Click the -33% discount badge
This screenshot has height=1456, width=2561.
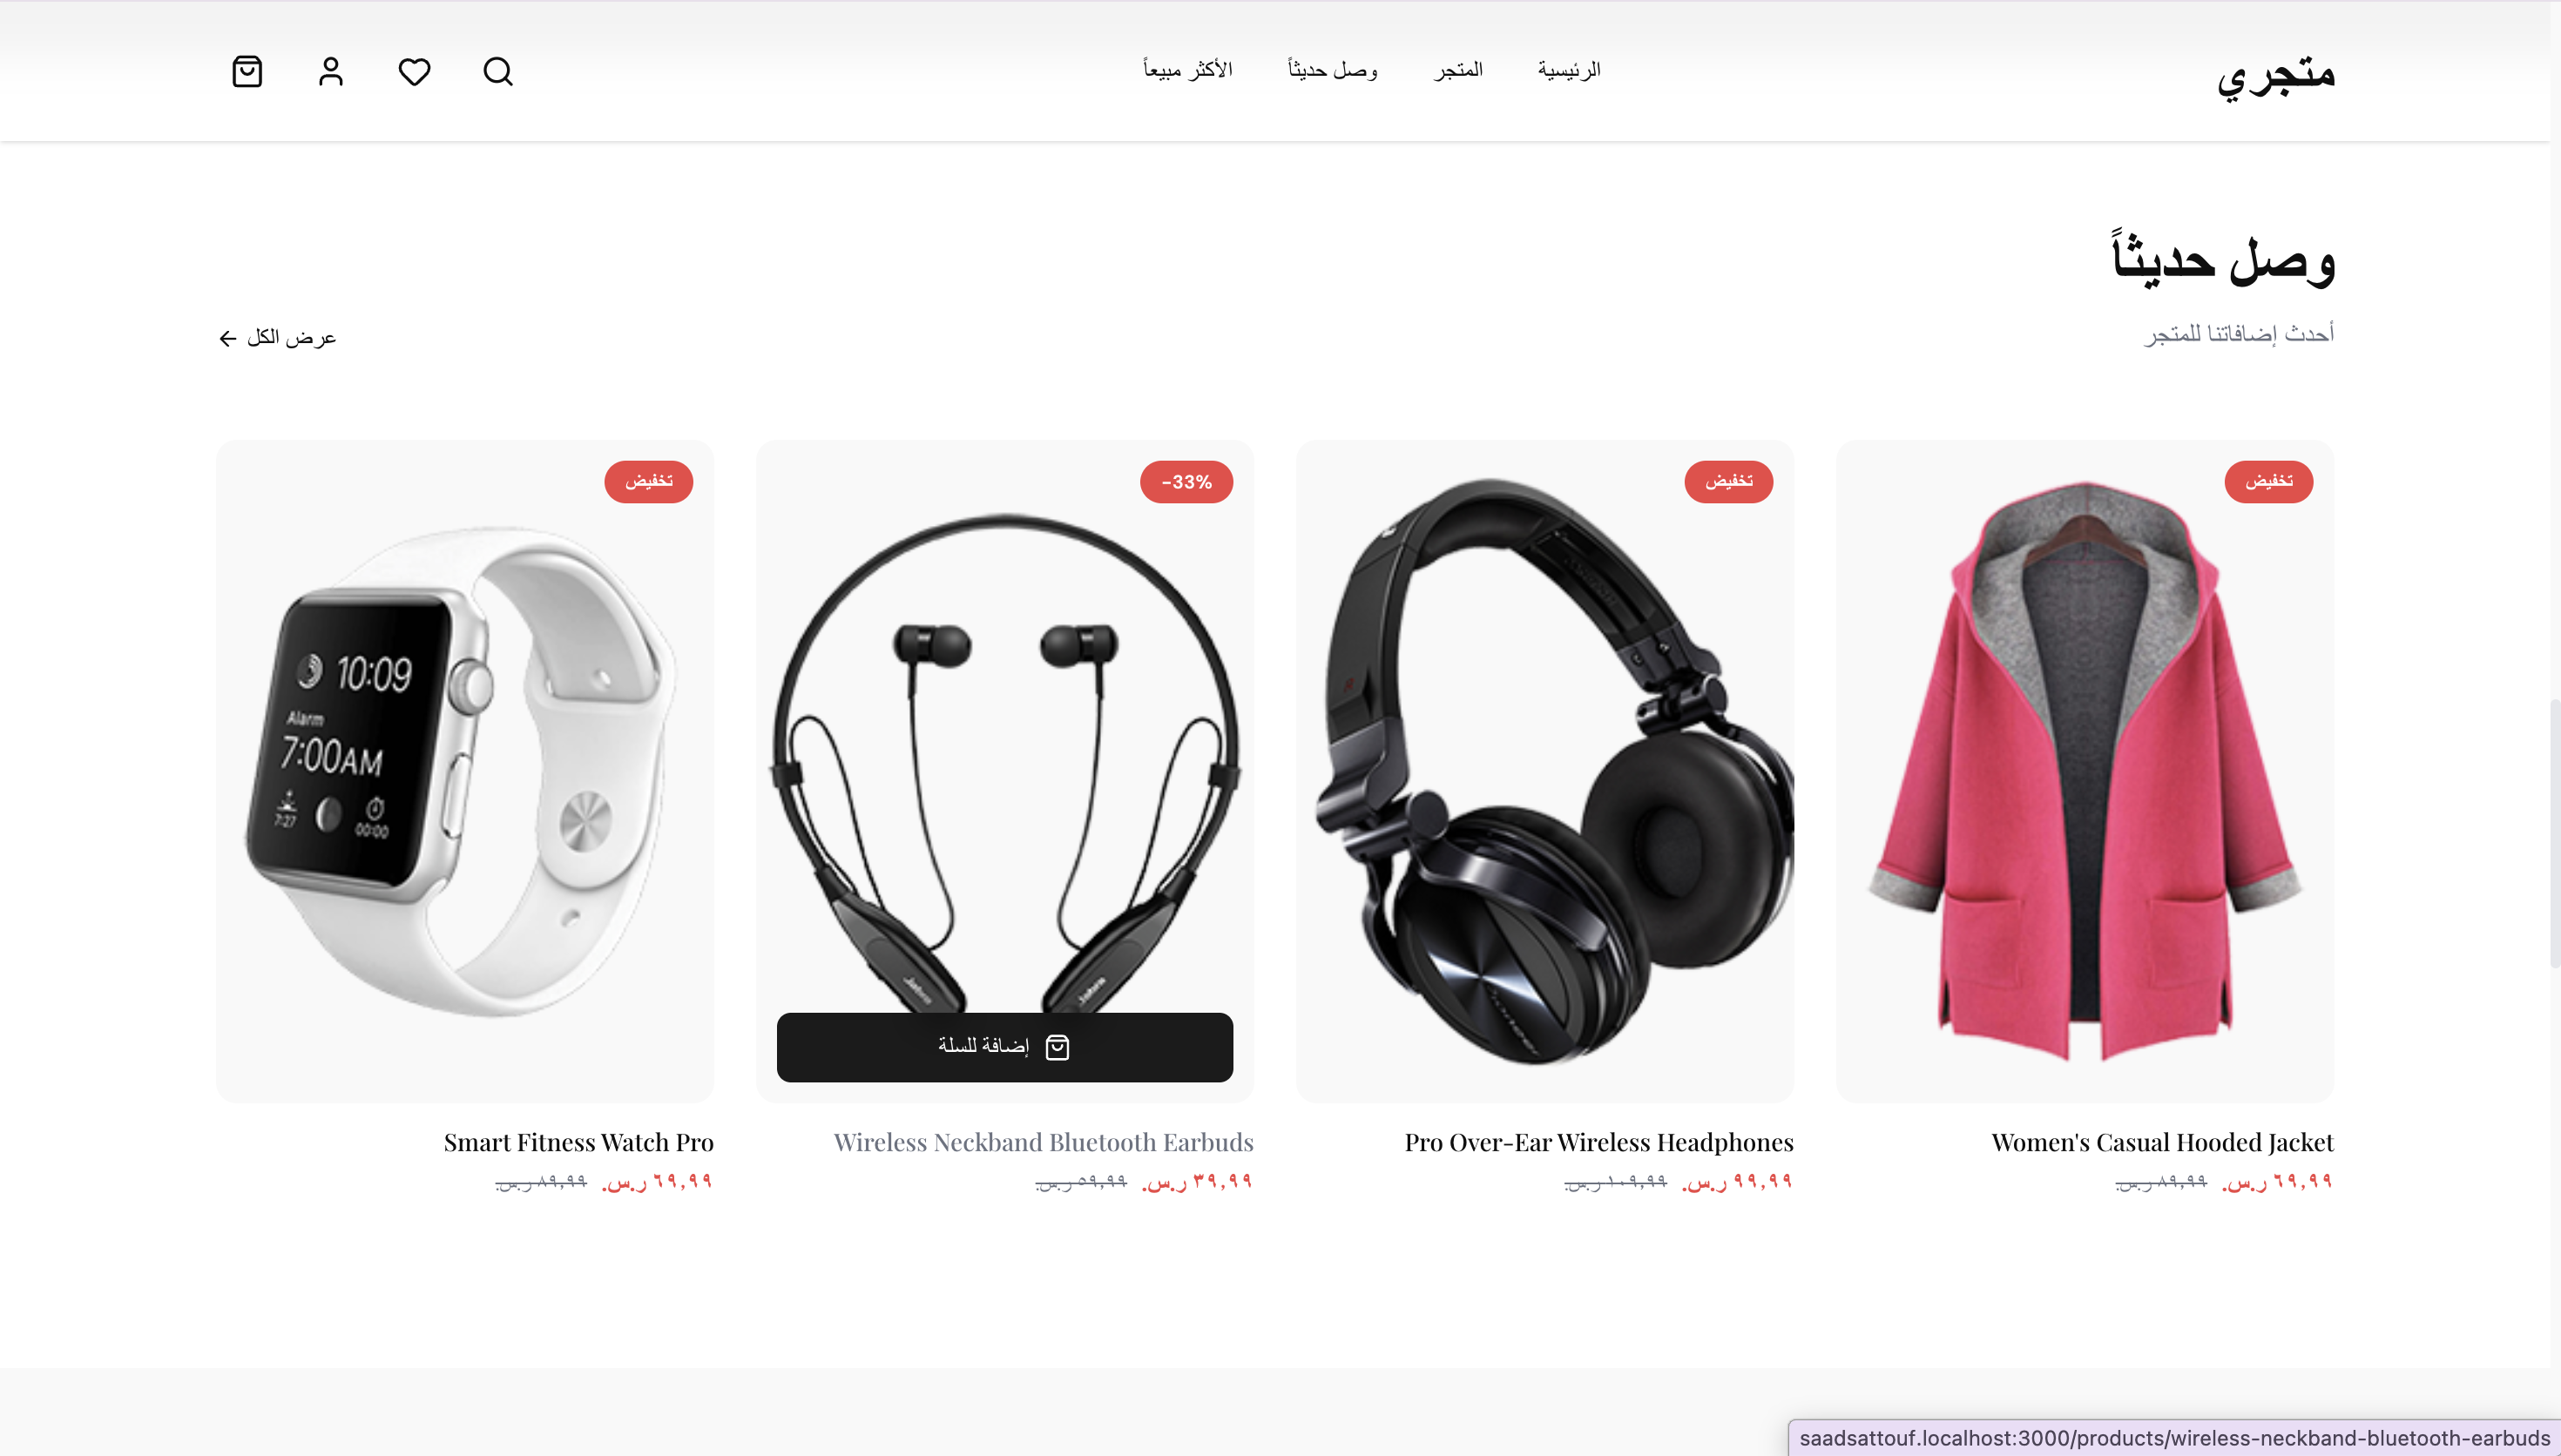(x=1186, y=482)
